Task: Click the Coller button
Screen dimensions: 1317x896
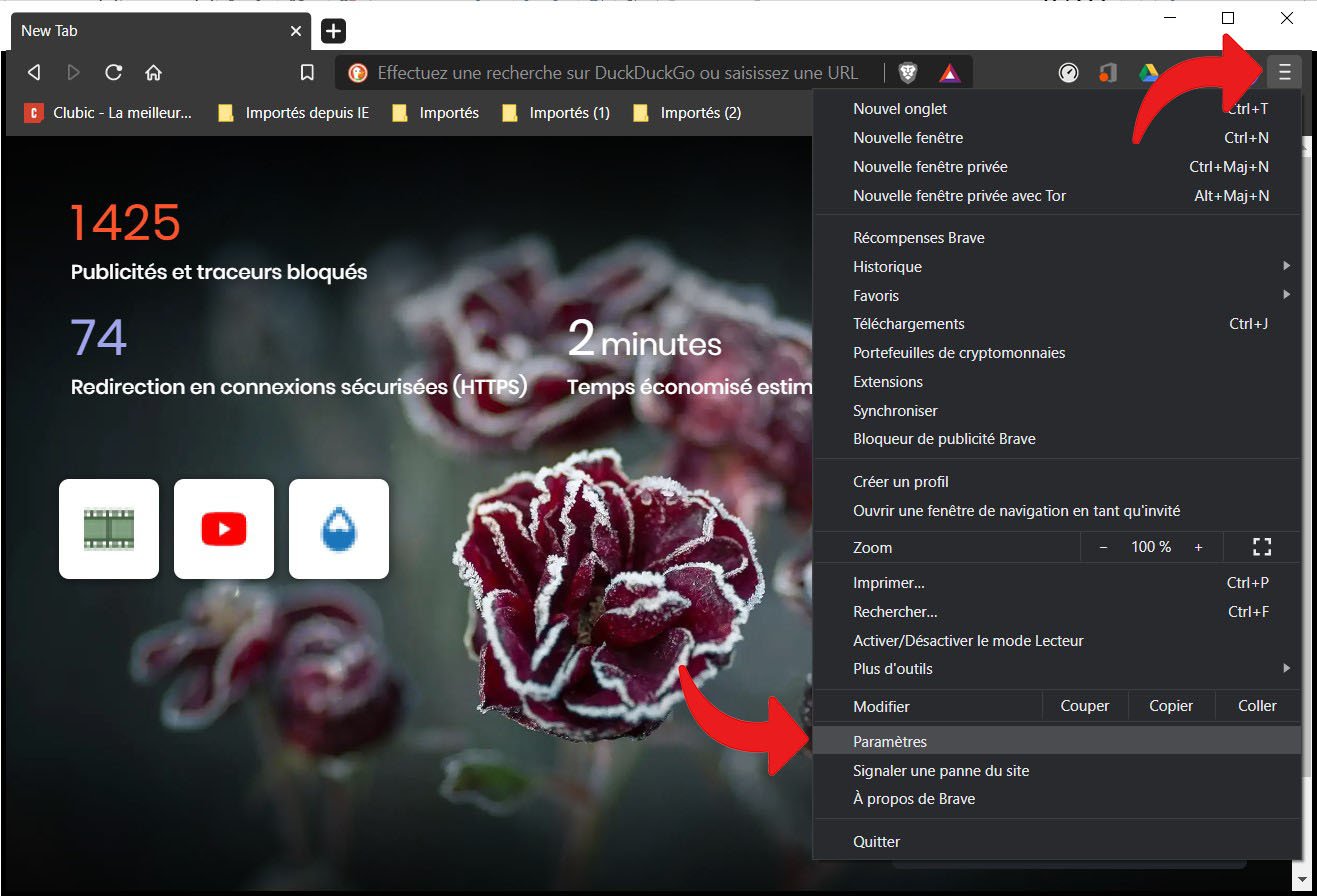Action: click(1257, 706)
